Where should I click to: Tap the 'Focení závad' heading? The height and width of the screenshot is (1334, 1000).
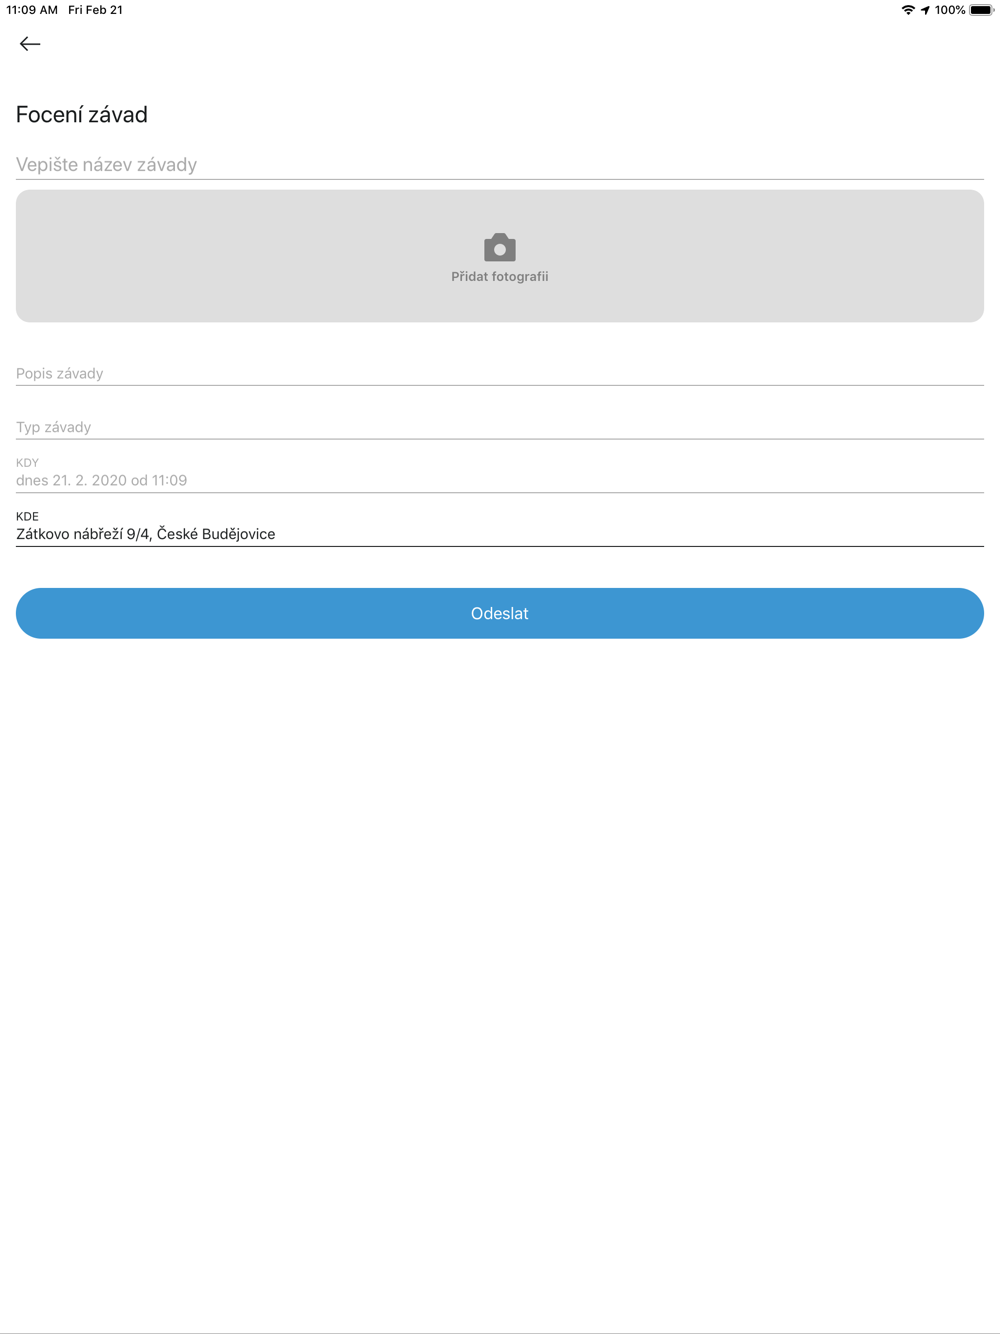pos(82,114)
